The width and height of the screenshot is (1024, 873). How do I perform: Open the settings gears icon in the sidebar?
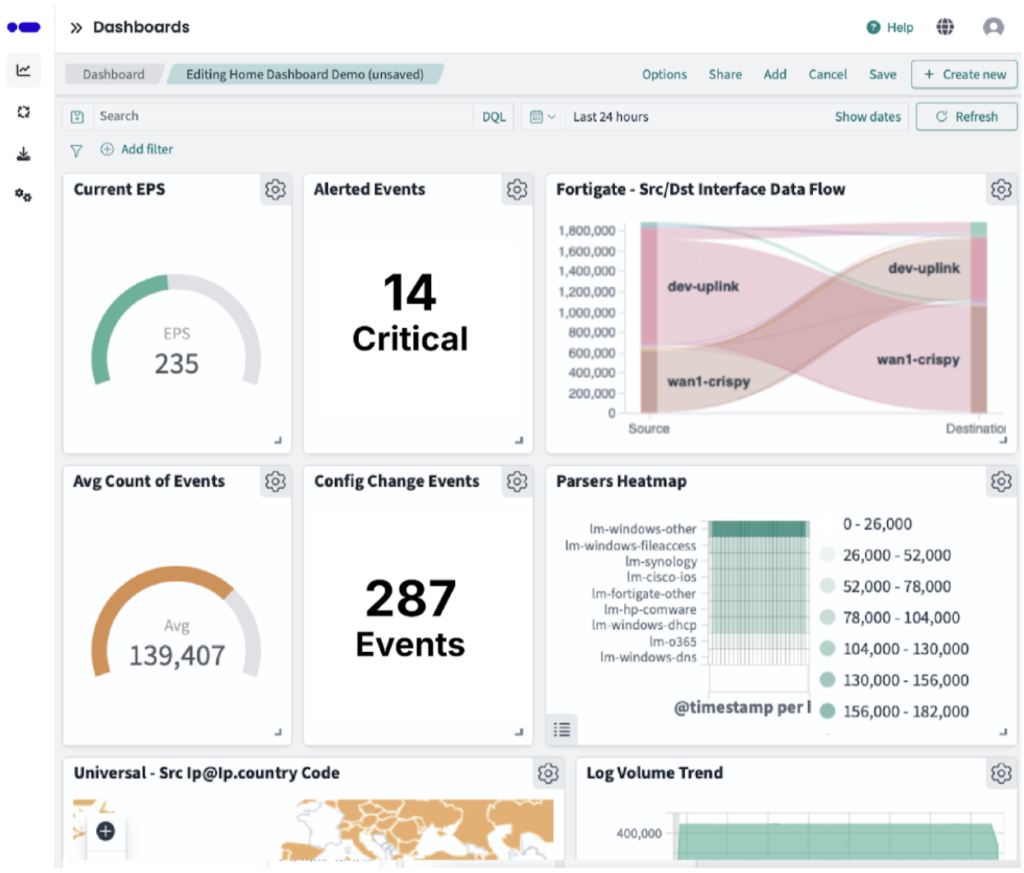(x=23, y=196)
